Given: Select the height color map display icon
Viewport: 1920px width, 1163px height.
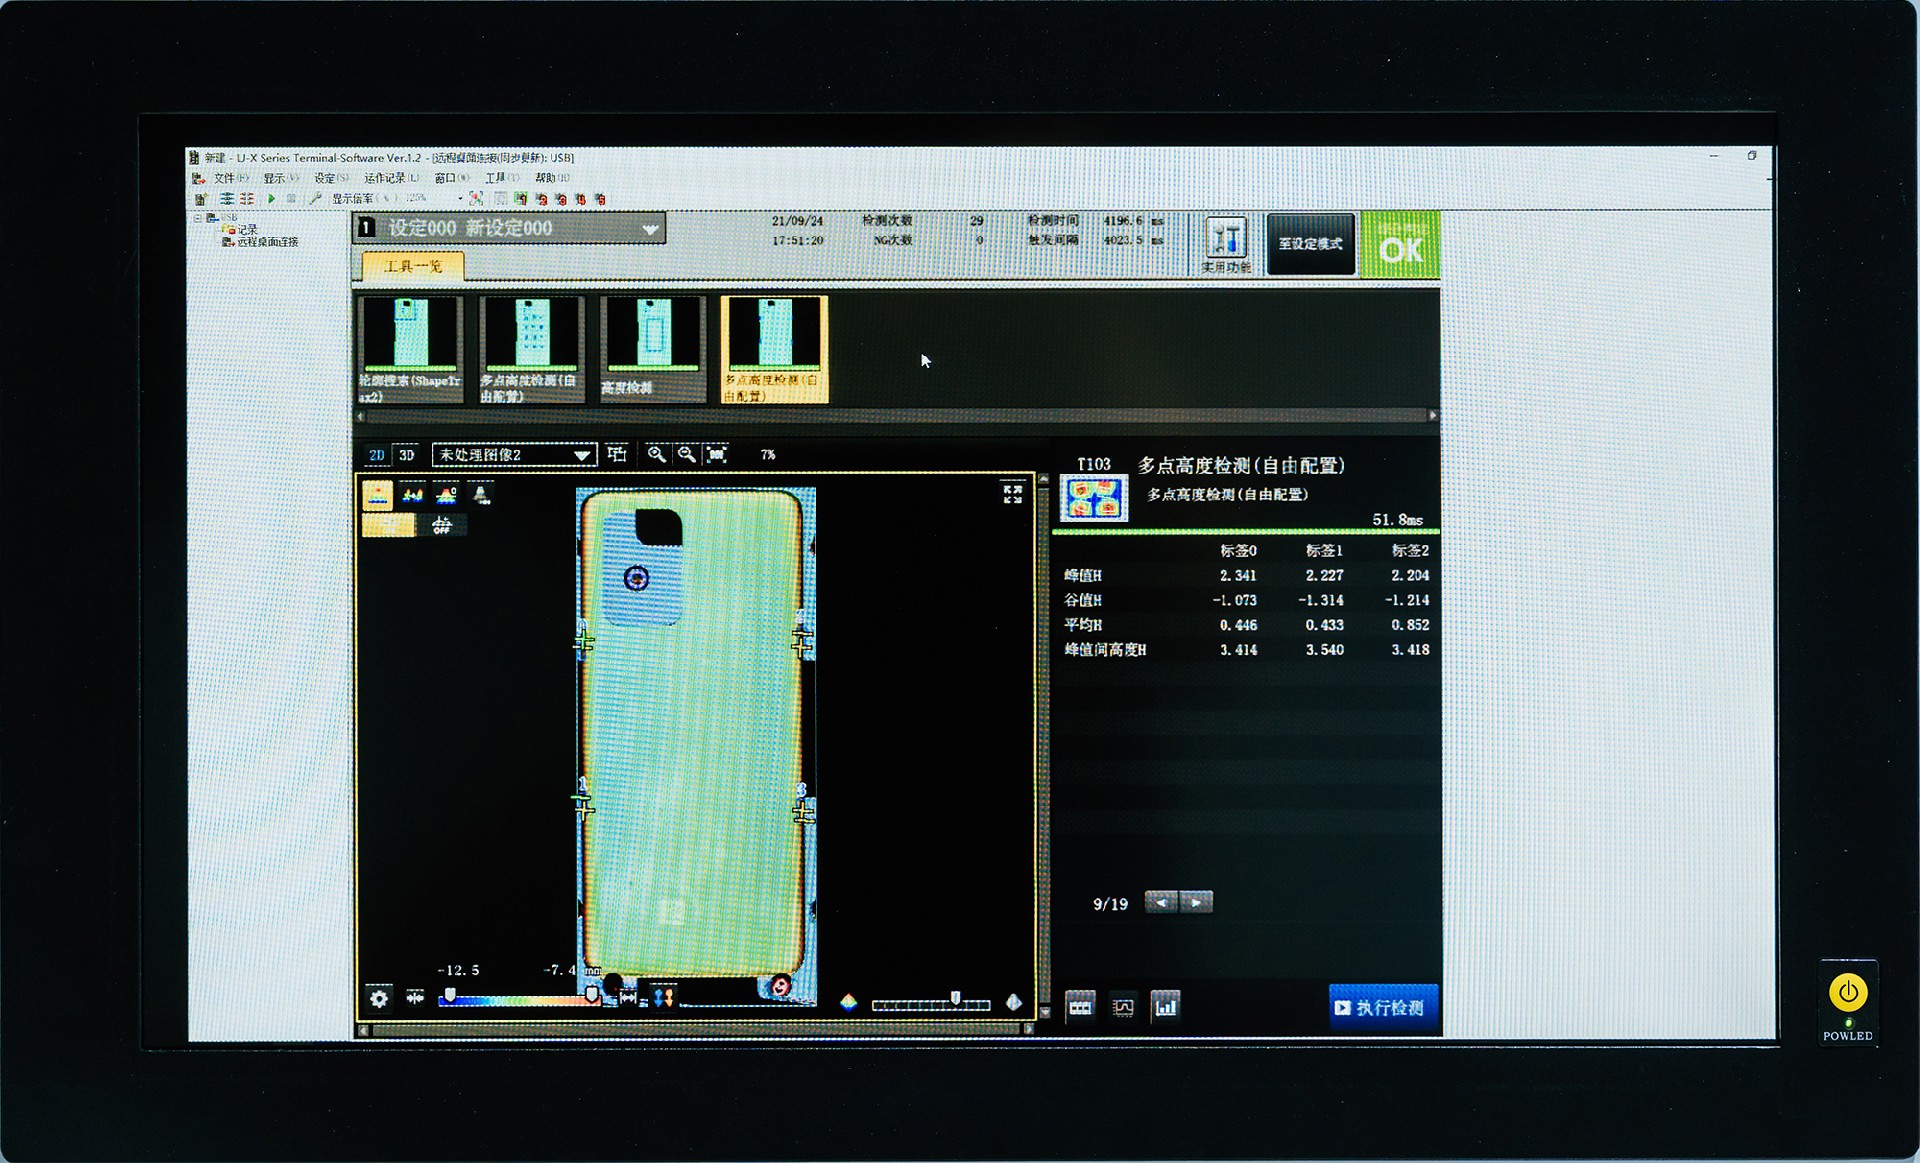Looking at the screenshot, I should (x=378, y=494).
